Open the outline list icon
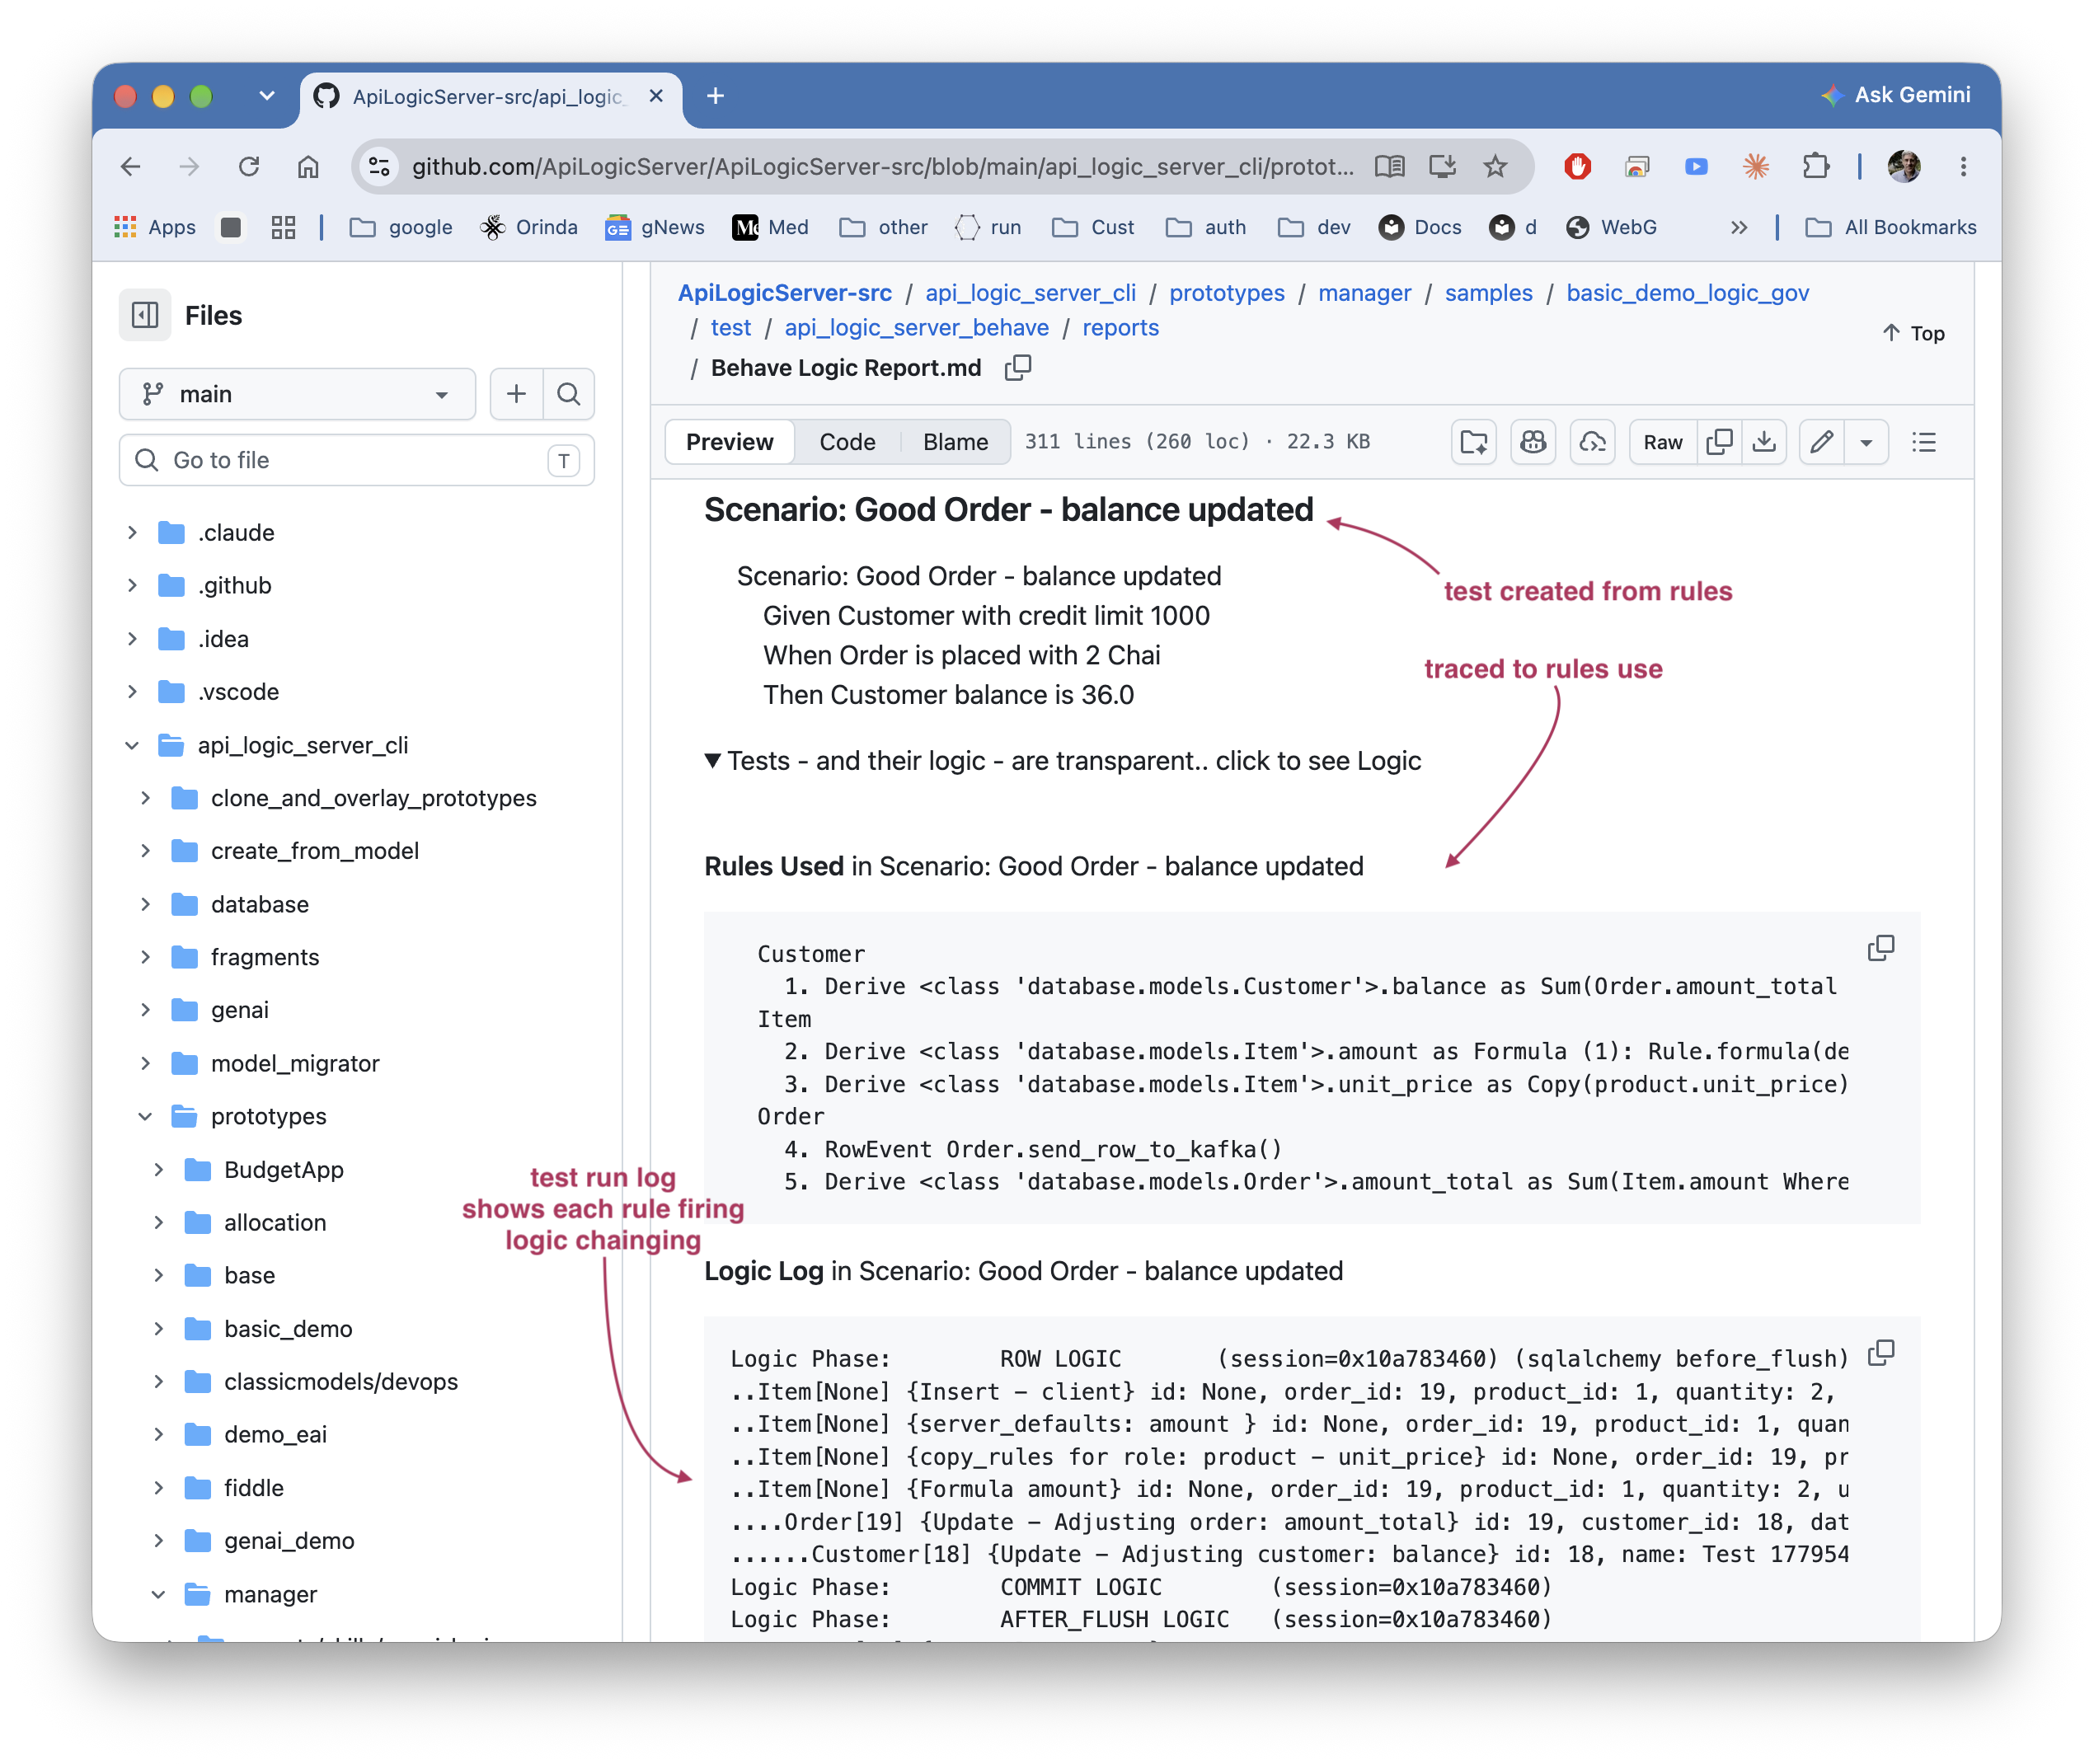Screen dimensions: 2094x1764 (1924, 442)
